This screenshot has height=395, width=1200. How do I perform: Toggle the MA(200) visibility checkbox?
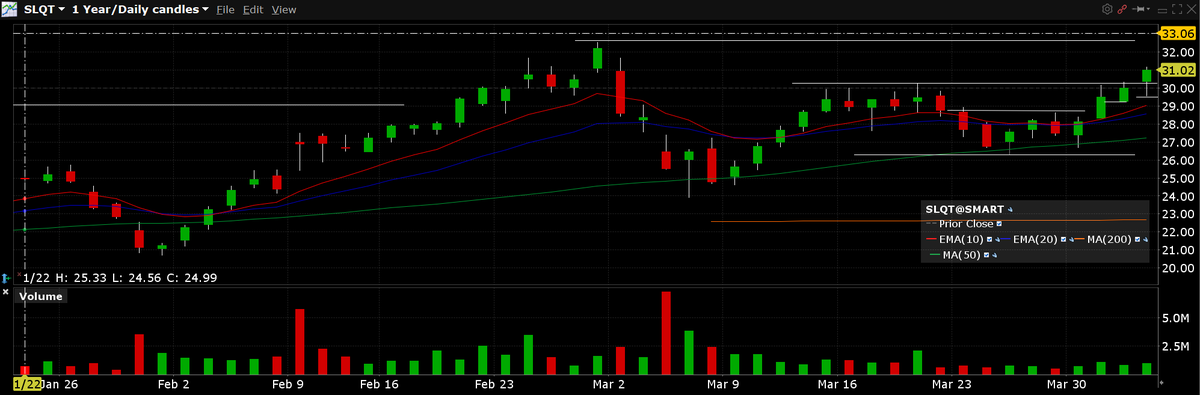coord(1137,240)
